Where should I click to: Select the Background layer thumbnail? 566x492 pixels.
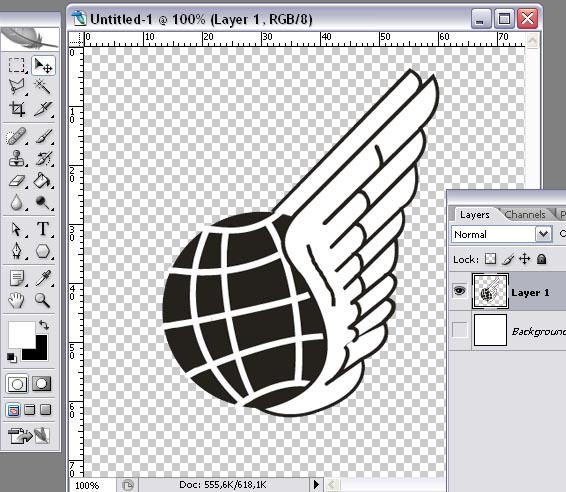(490, 330)
